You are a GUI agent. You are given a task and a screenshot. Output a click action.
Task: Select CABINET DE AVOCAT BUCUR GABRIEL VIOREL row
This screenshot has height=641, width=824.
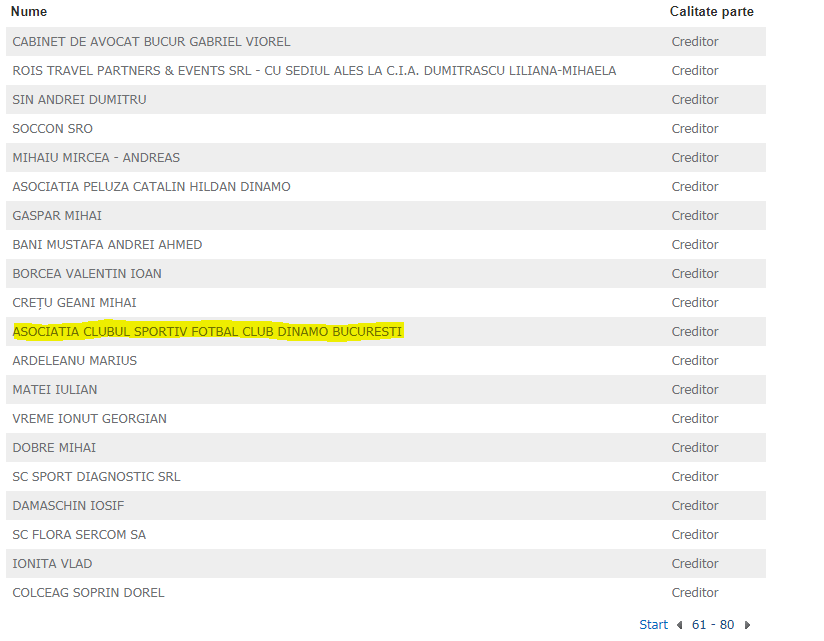(151, 42)
